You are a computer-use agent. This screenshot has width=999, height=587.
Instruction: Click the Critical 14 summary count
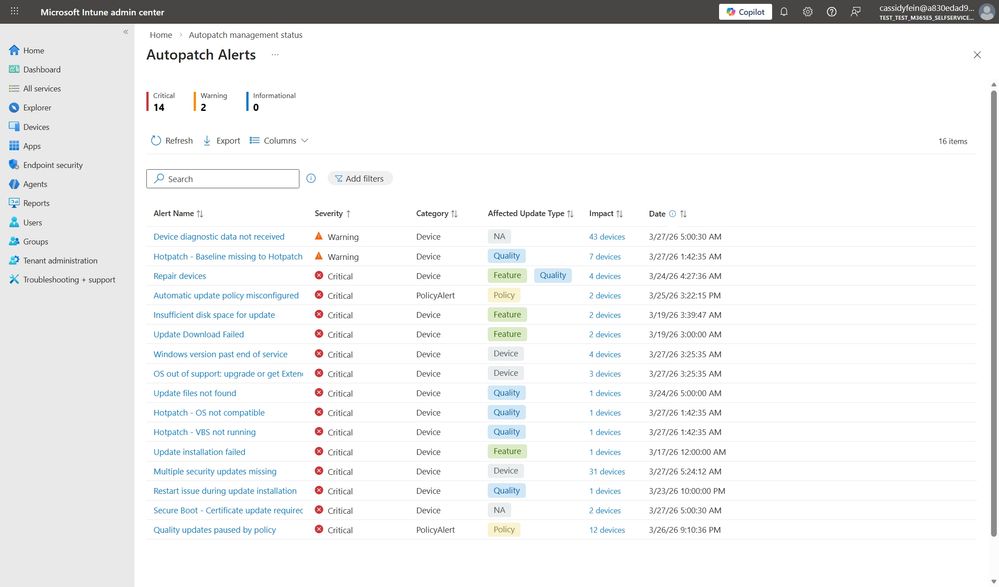coord(162,102)
